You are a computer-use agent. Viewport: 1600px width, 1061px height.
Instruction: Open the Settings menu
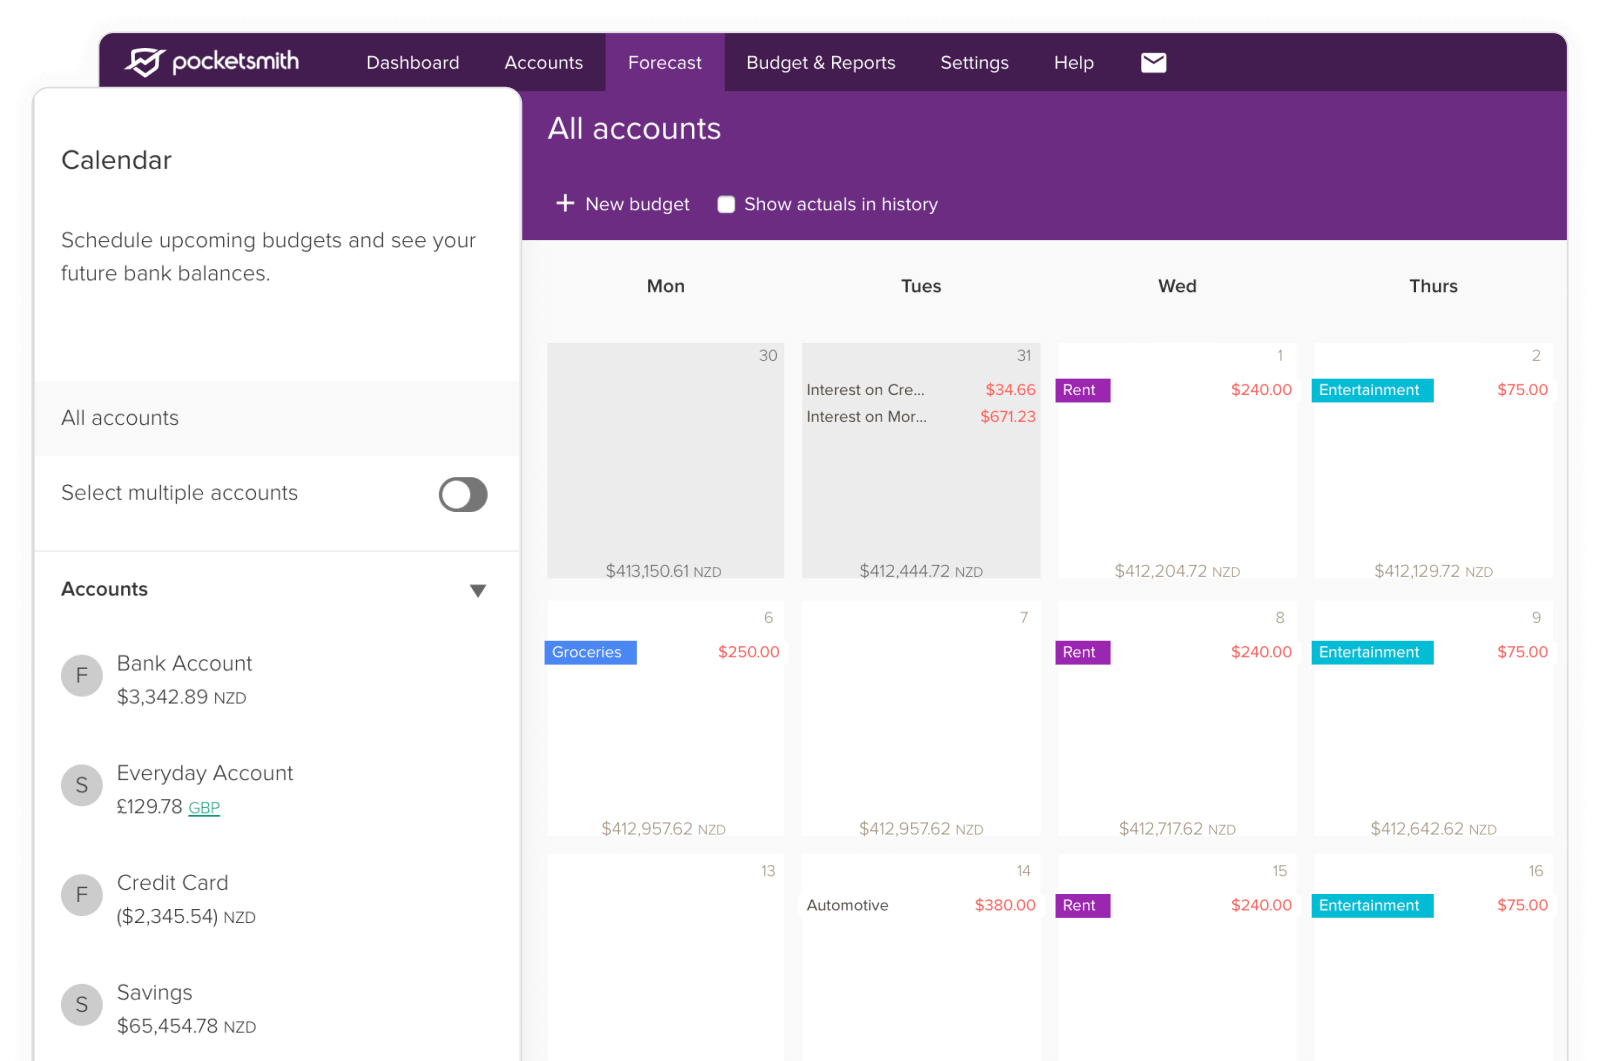[x=974, y=63]
